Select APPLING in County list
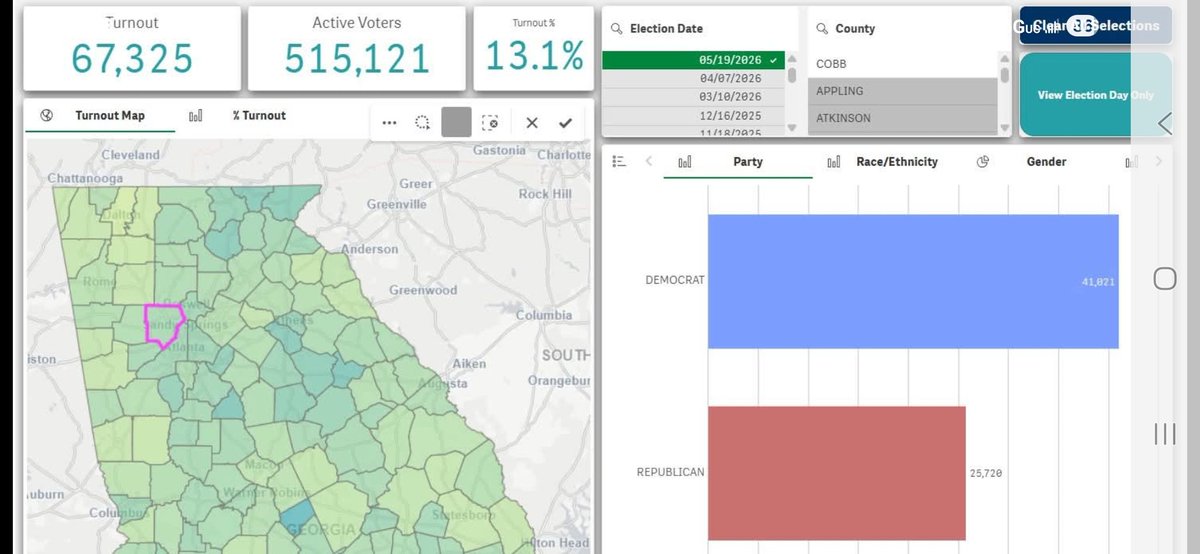 pyautogui.click(x=902, y=91)
